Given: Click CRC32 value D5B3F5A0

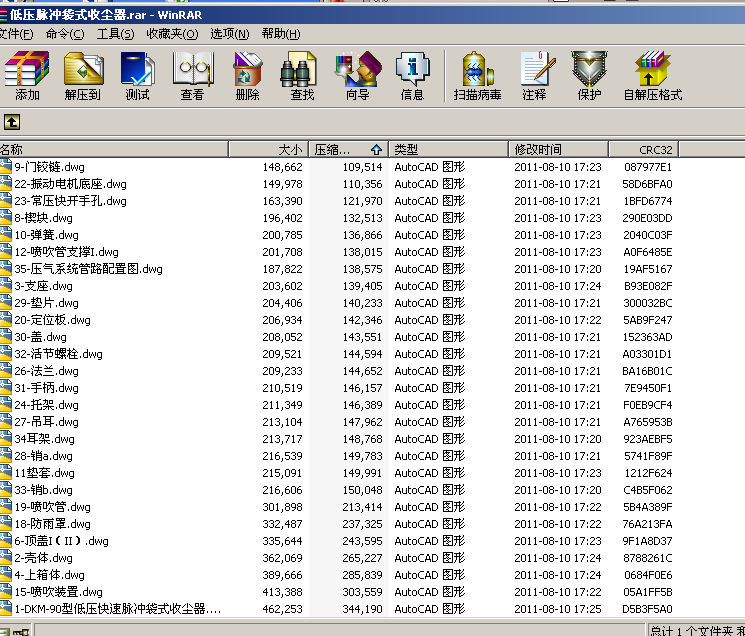Looking at the screenshot, I should pyautogui.click(x=647, y=609).
